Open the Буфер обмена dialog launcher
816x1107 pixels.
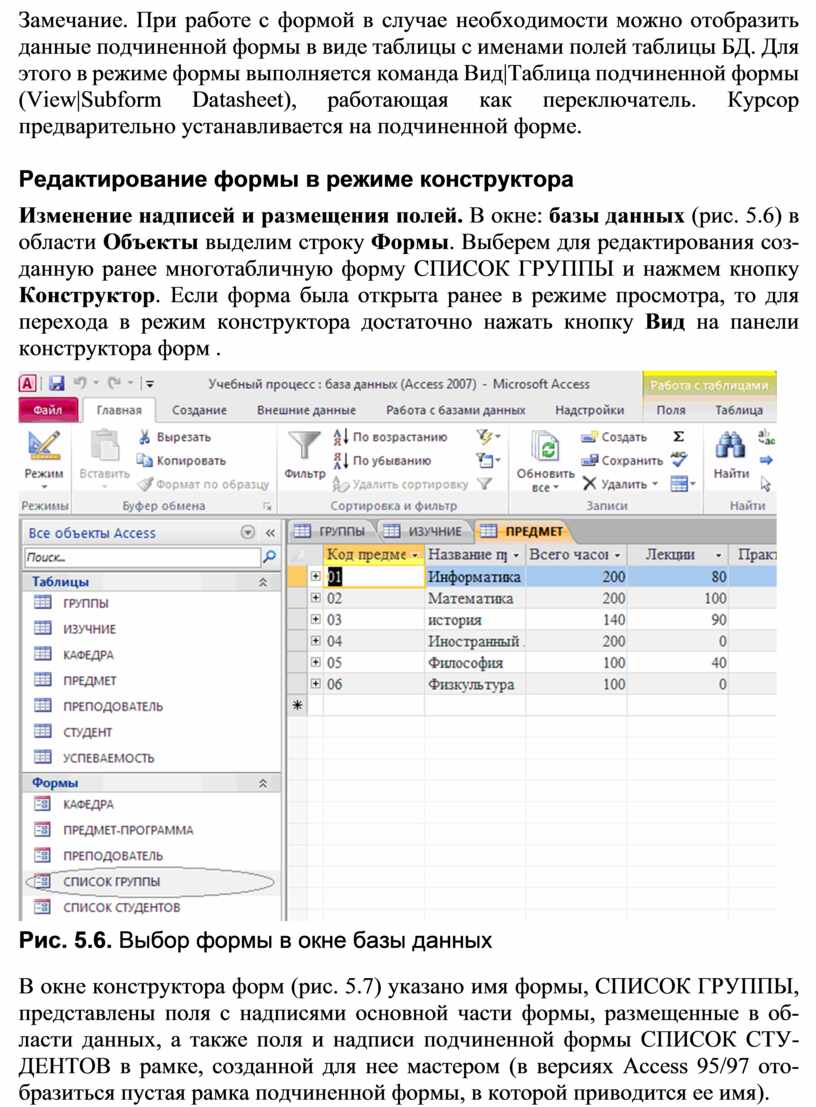267,506
